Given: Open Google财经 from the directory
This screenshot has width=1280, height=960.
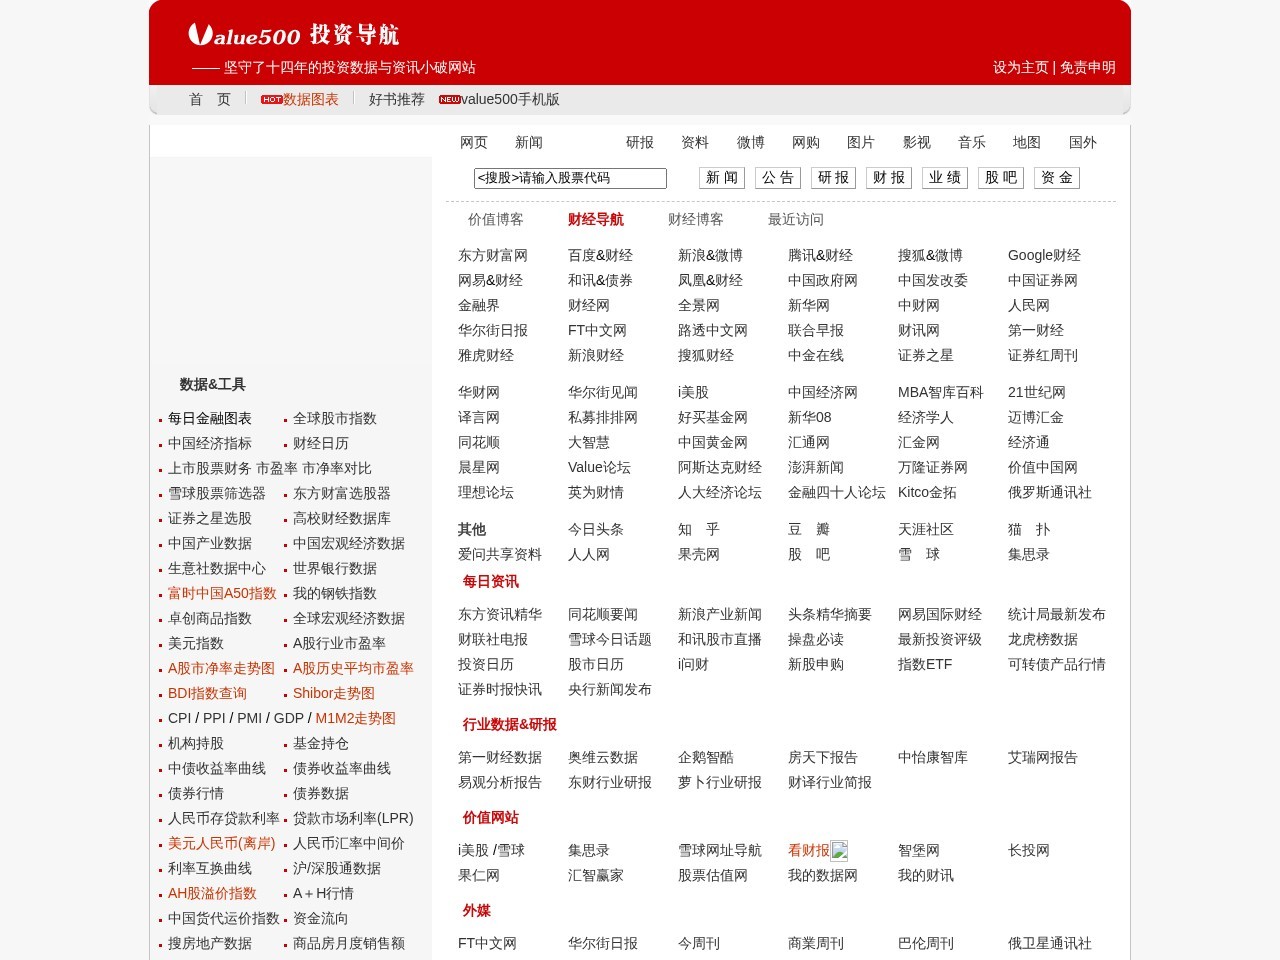Looking at the screenshot, I should pos(1043,255).
